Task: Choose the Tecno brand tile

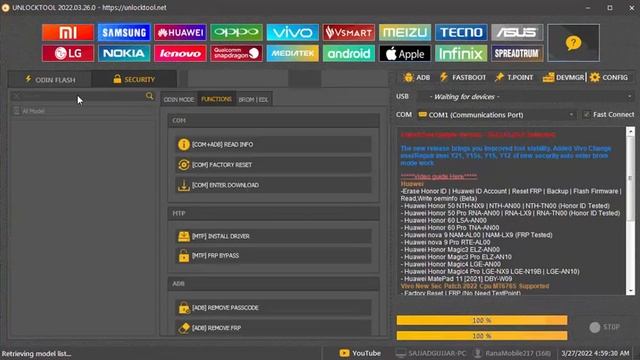Action: [461, 32]
